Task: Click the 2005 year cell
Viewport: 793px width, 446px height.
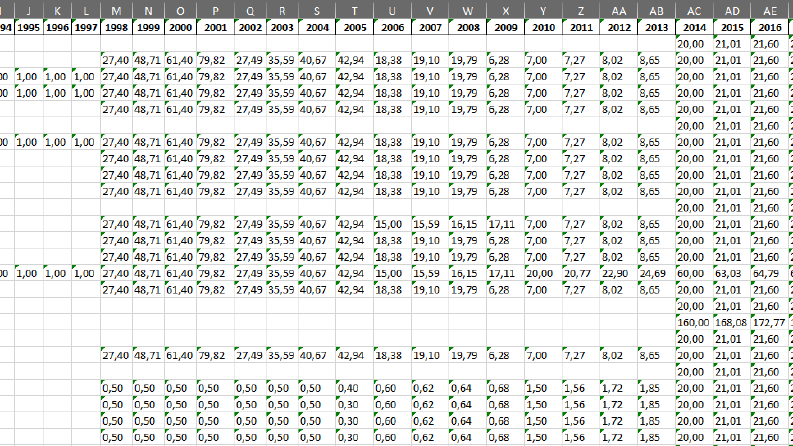Action: click(355, 27)
